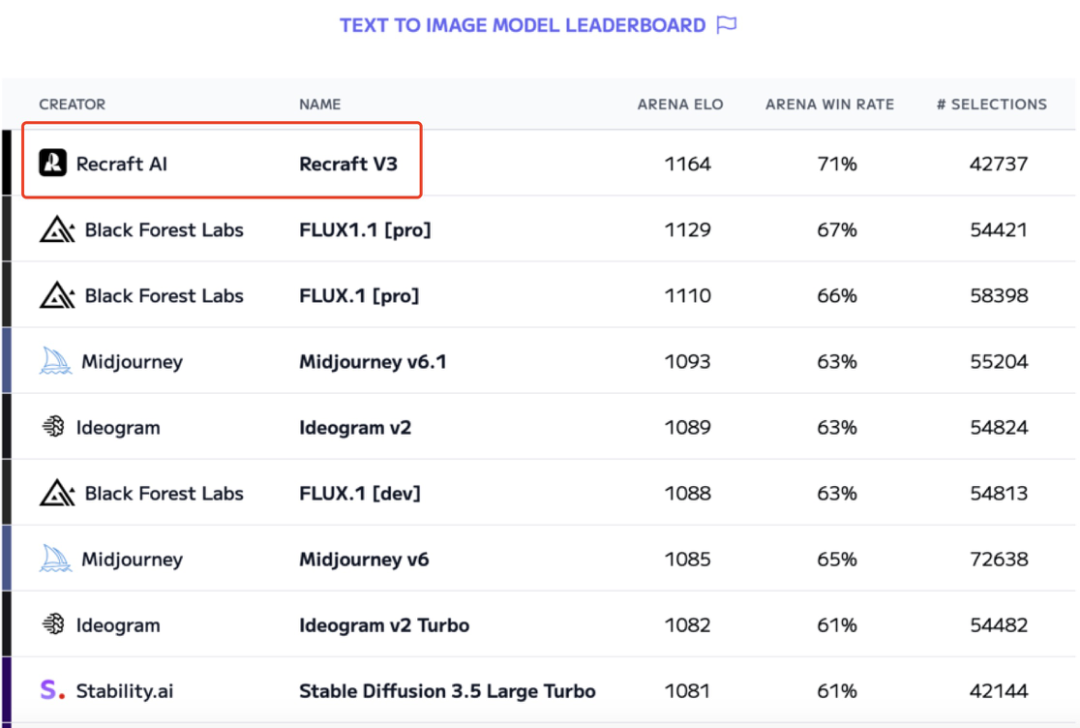Click the 65% win rate cell
1080x728 pixels.
coord(837,559)
